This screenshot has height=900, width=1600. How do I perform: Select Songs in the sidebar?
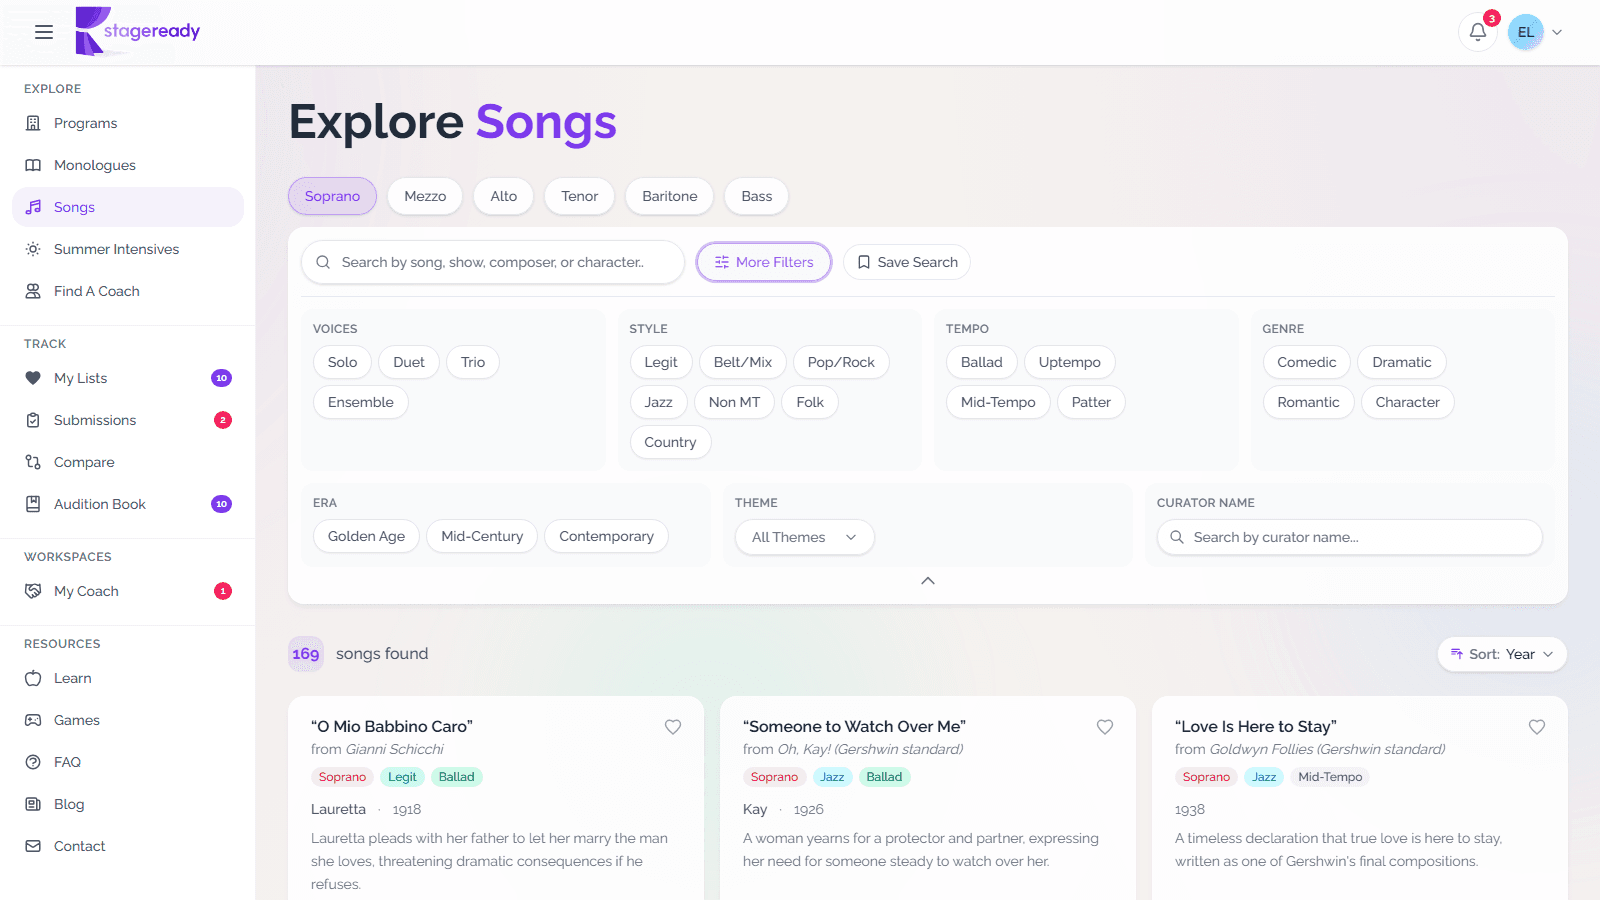128,207
